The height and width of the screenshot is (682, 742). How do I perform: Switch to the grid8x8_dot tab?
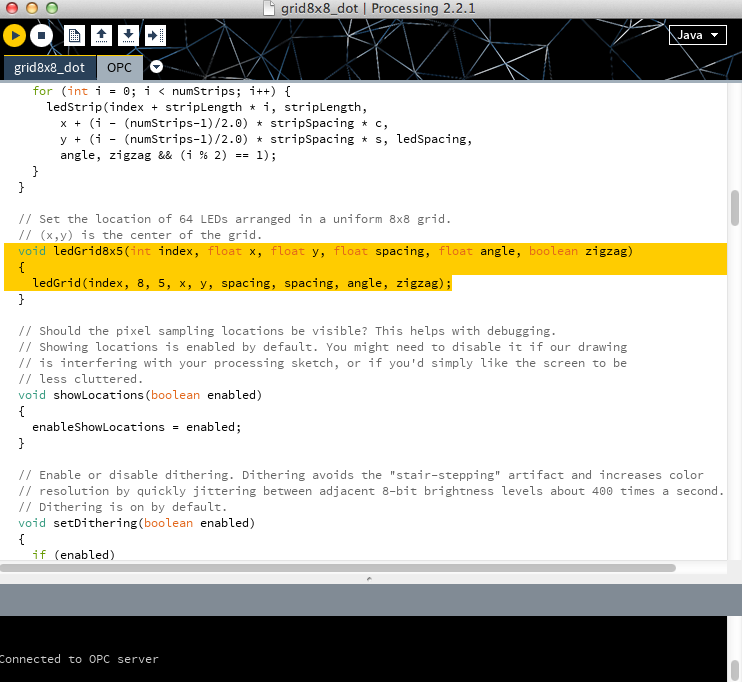tap(49, 68)
